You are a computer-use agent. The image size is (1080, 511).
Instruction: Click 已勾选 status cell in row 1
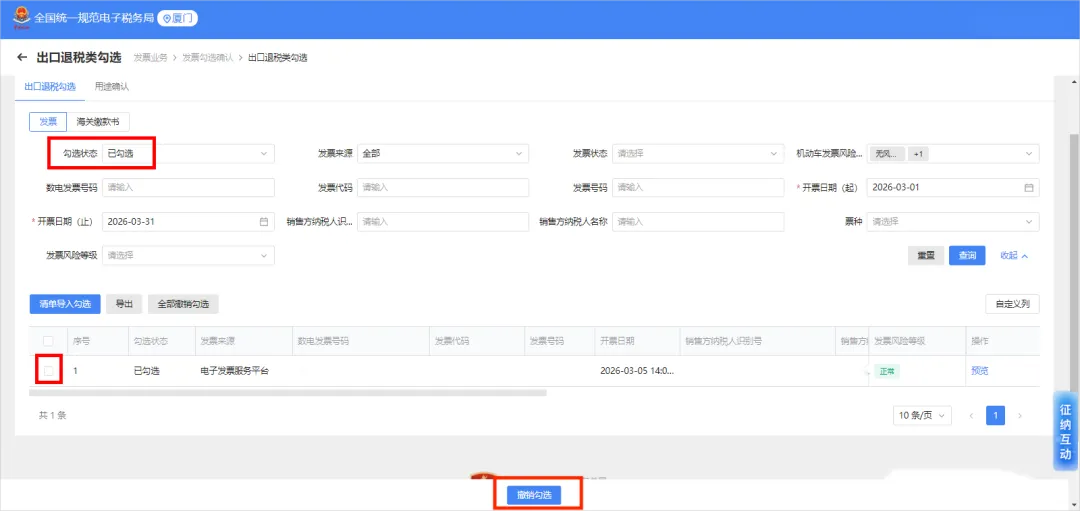[146, 371]
